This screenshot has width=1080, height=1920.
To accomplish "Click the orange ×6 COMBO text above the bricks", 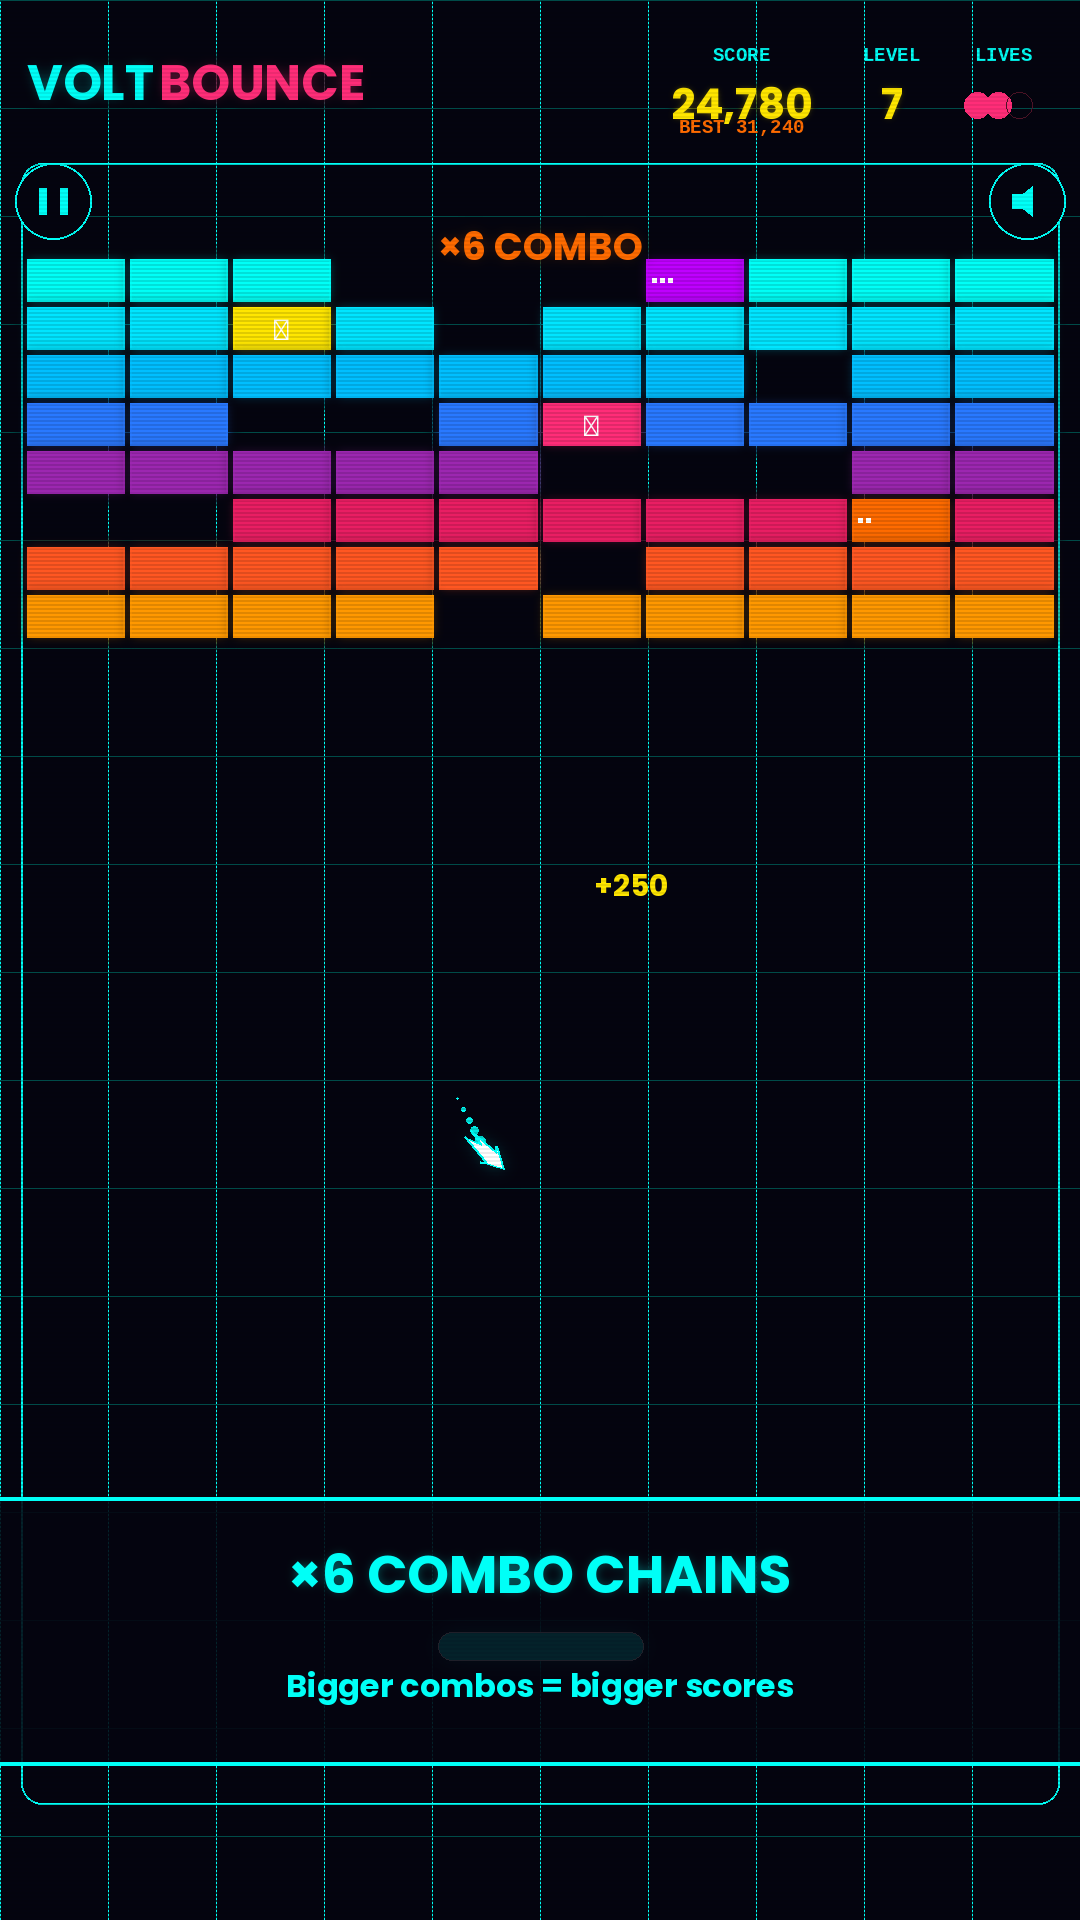I will (541, 247).
